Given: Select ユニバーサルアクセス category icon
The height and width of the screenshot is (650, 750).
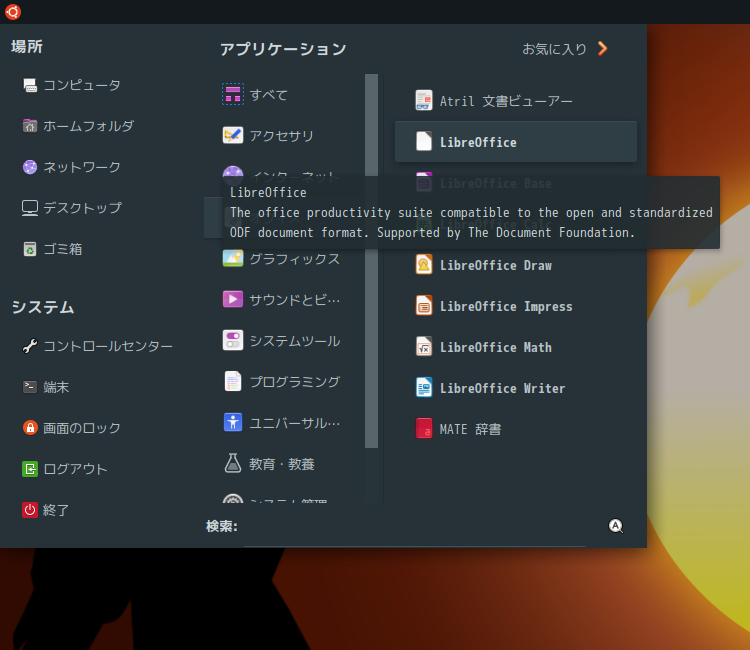Looking at the screenshot, I should point(233,422).
